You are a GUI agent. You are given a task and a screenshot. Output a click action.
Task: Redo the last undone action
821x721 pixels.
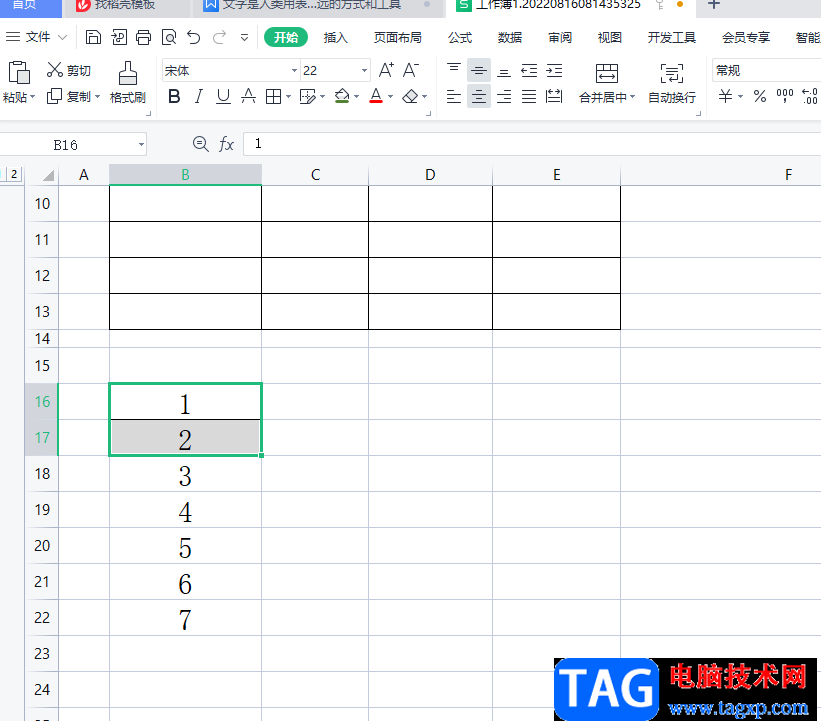pos(219,37)
